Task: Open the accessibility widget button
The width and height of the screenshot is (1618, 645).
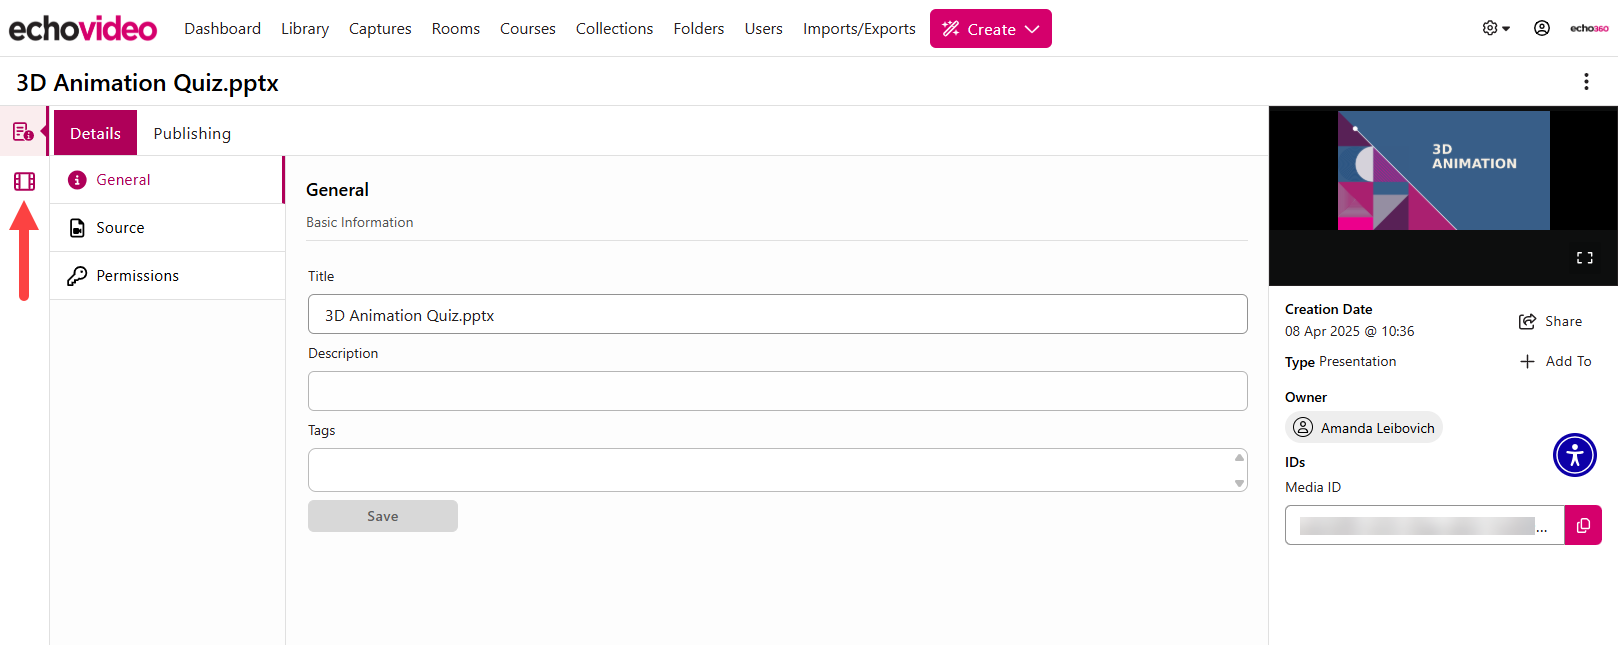Action: (x=1574, y=455)
